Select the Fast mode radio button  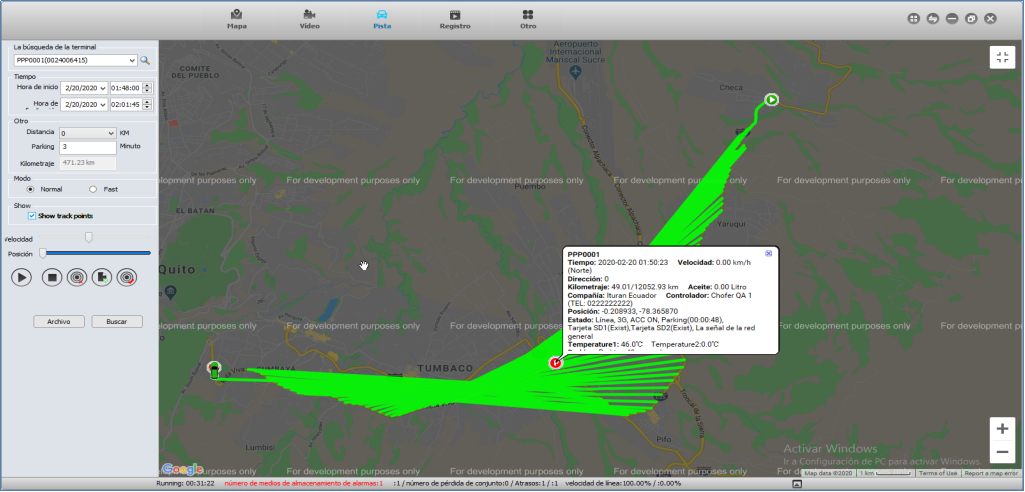(x=93, y=189)
